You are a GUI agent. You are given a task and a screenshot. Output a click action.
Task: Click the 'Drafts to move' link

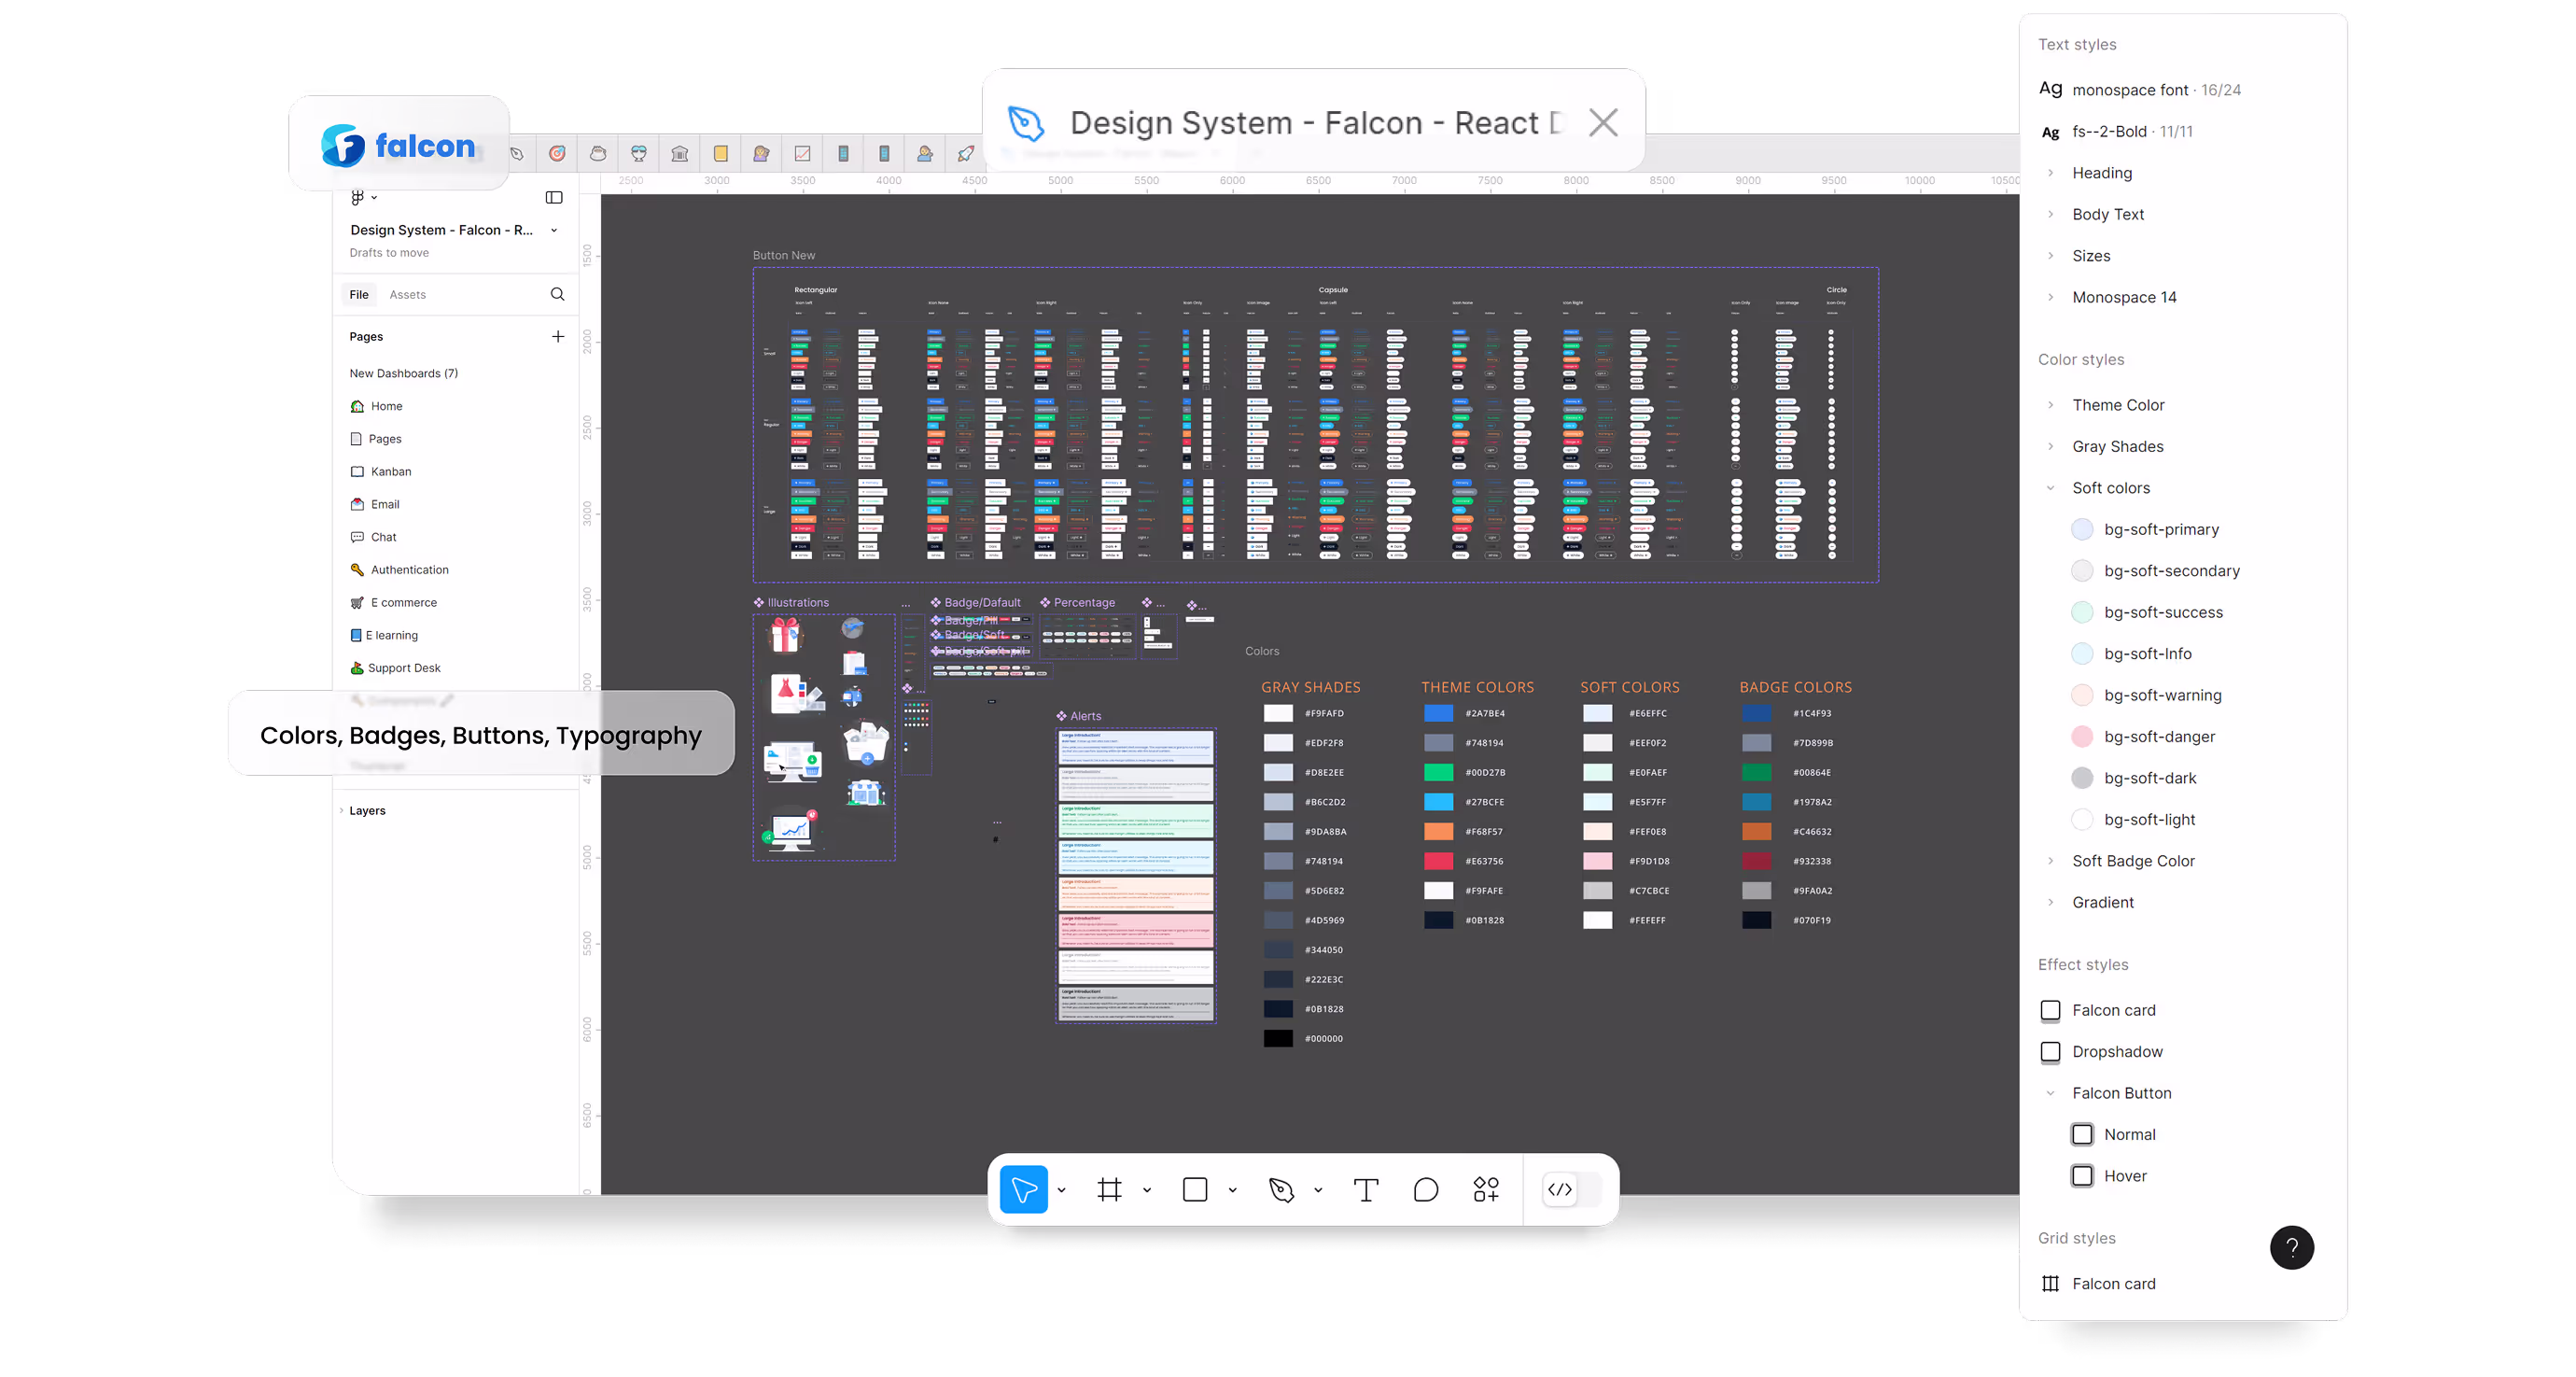pos(389,253)
